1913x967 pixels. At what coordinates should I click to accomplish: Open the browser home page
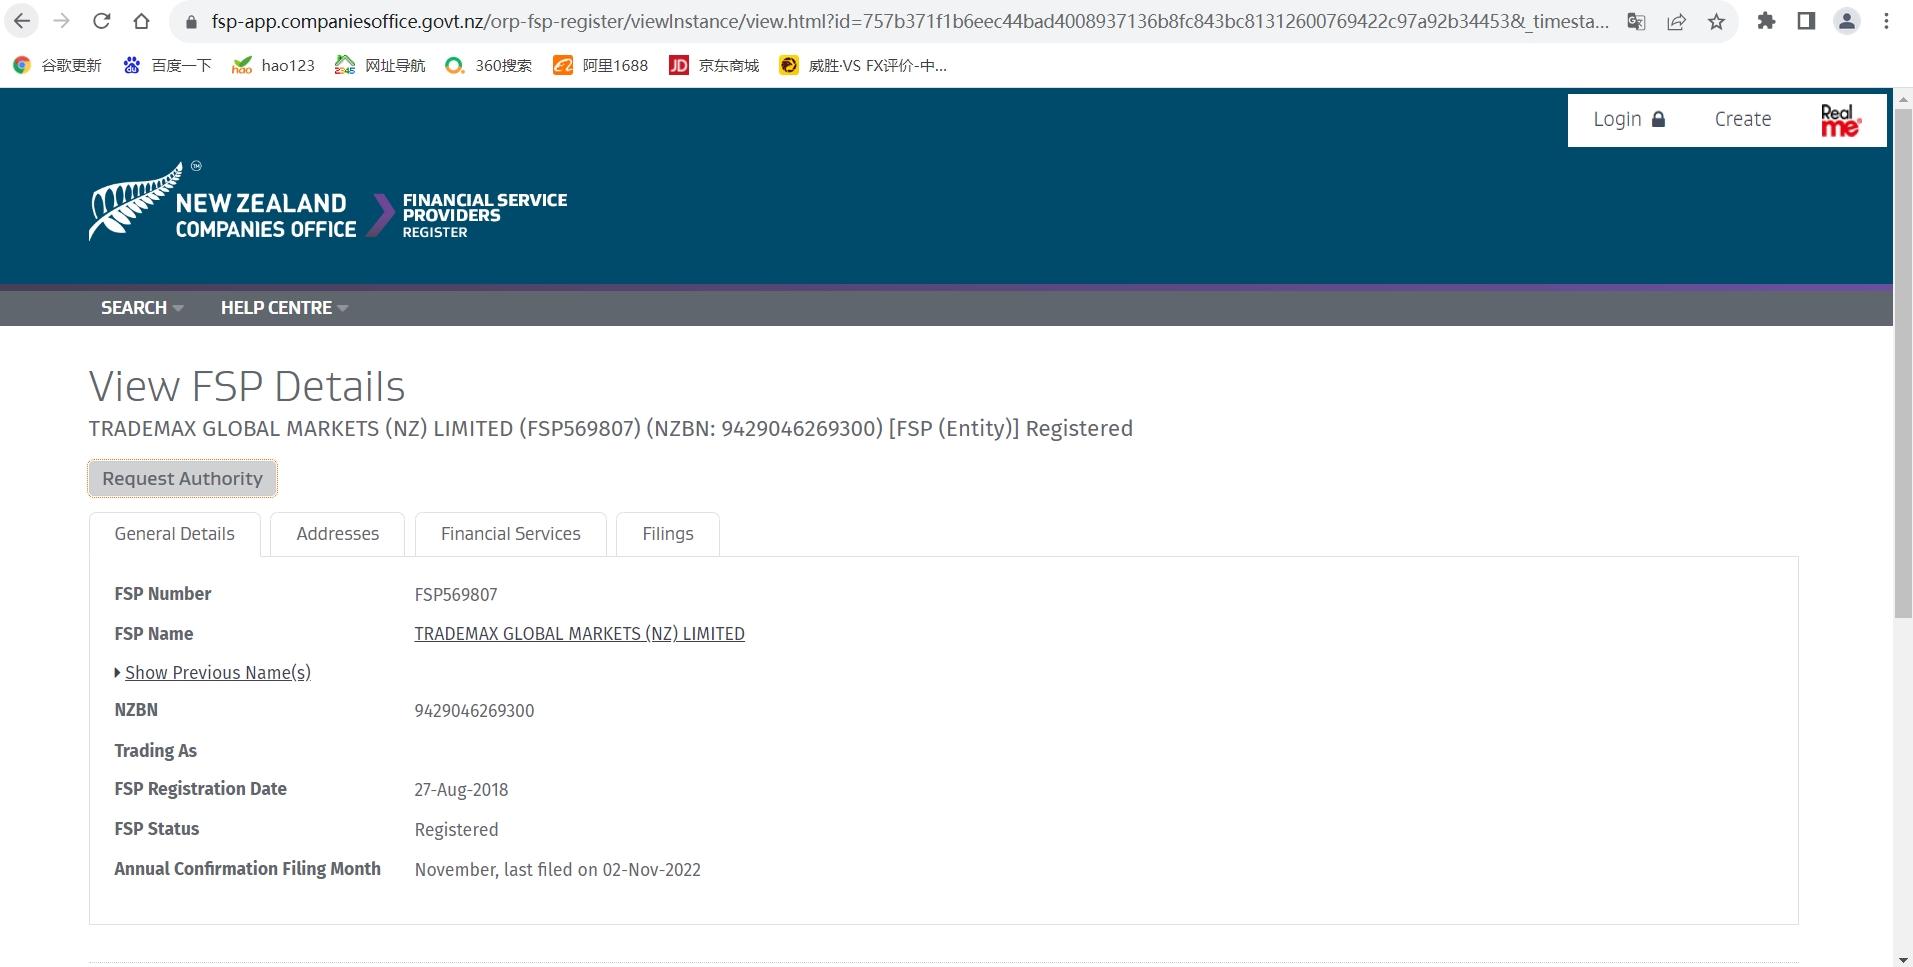pos(141,21)
